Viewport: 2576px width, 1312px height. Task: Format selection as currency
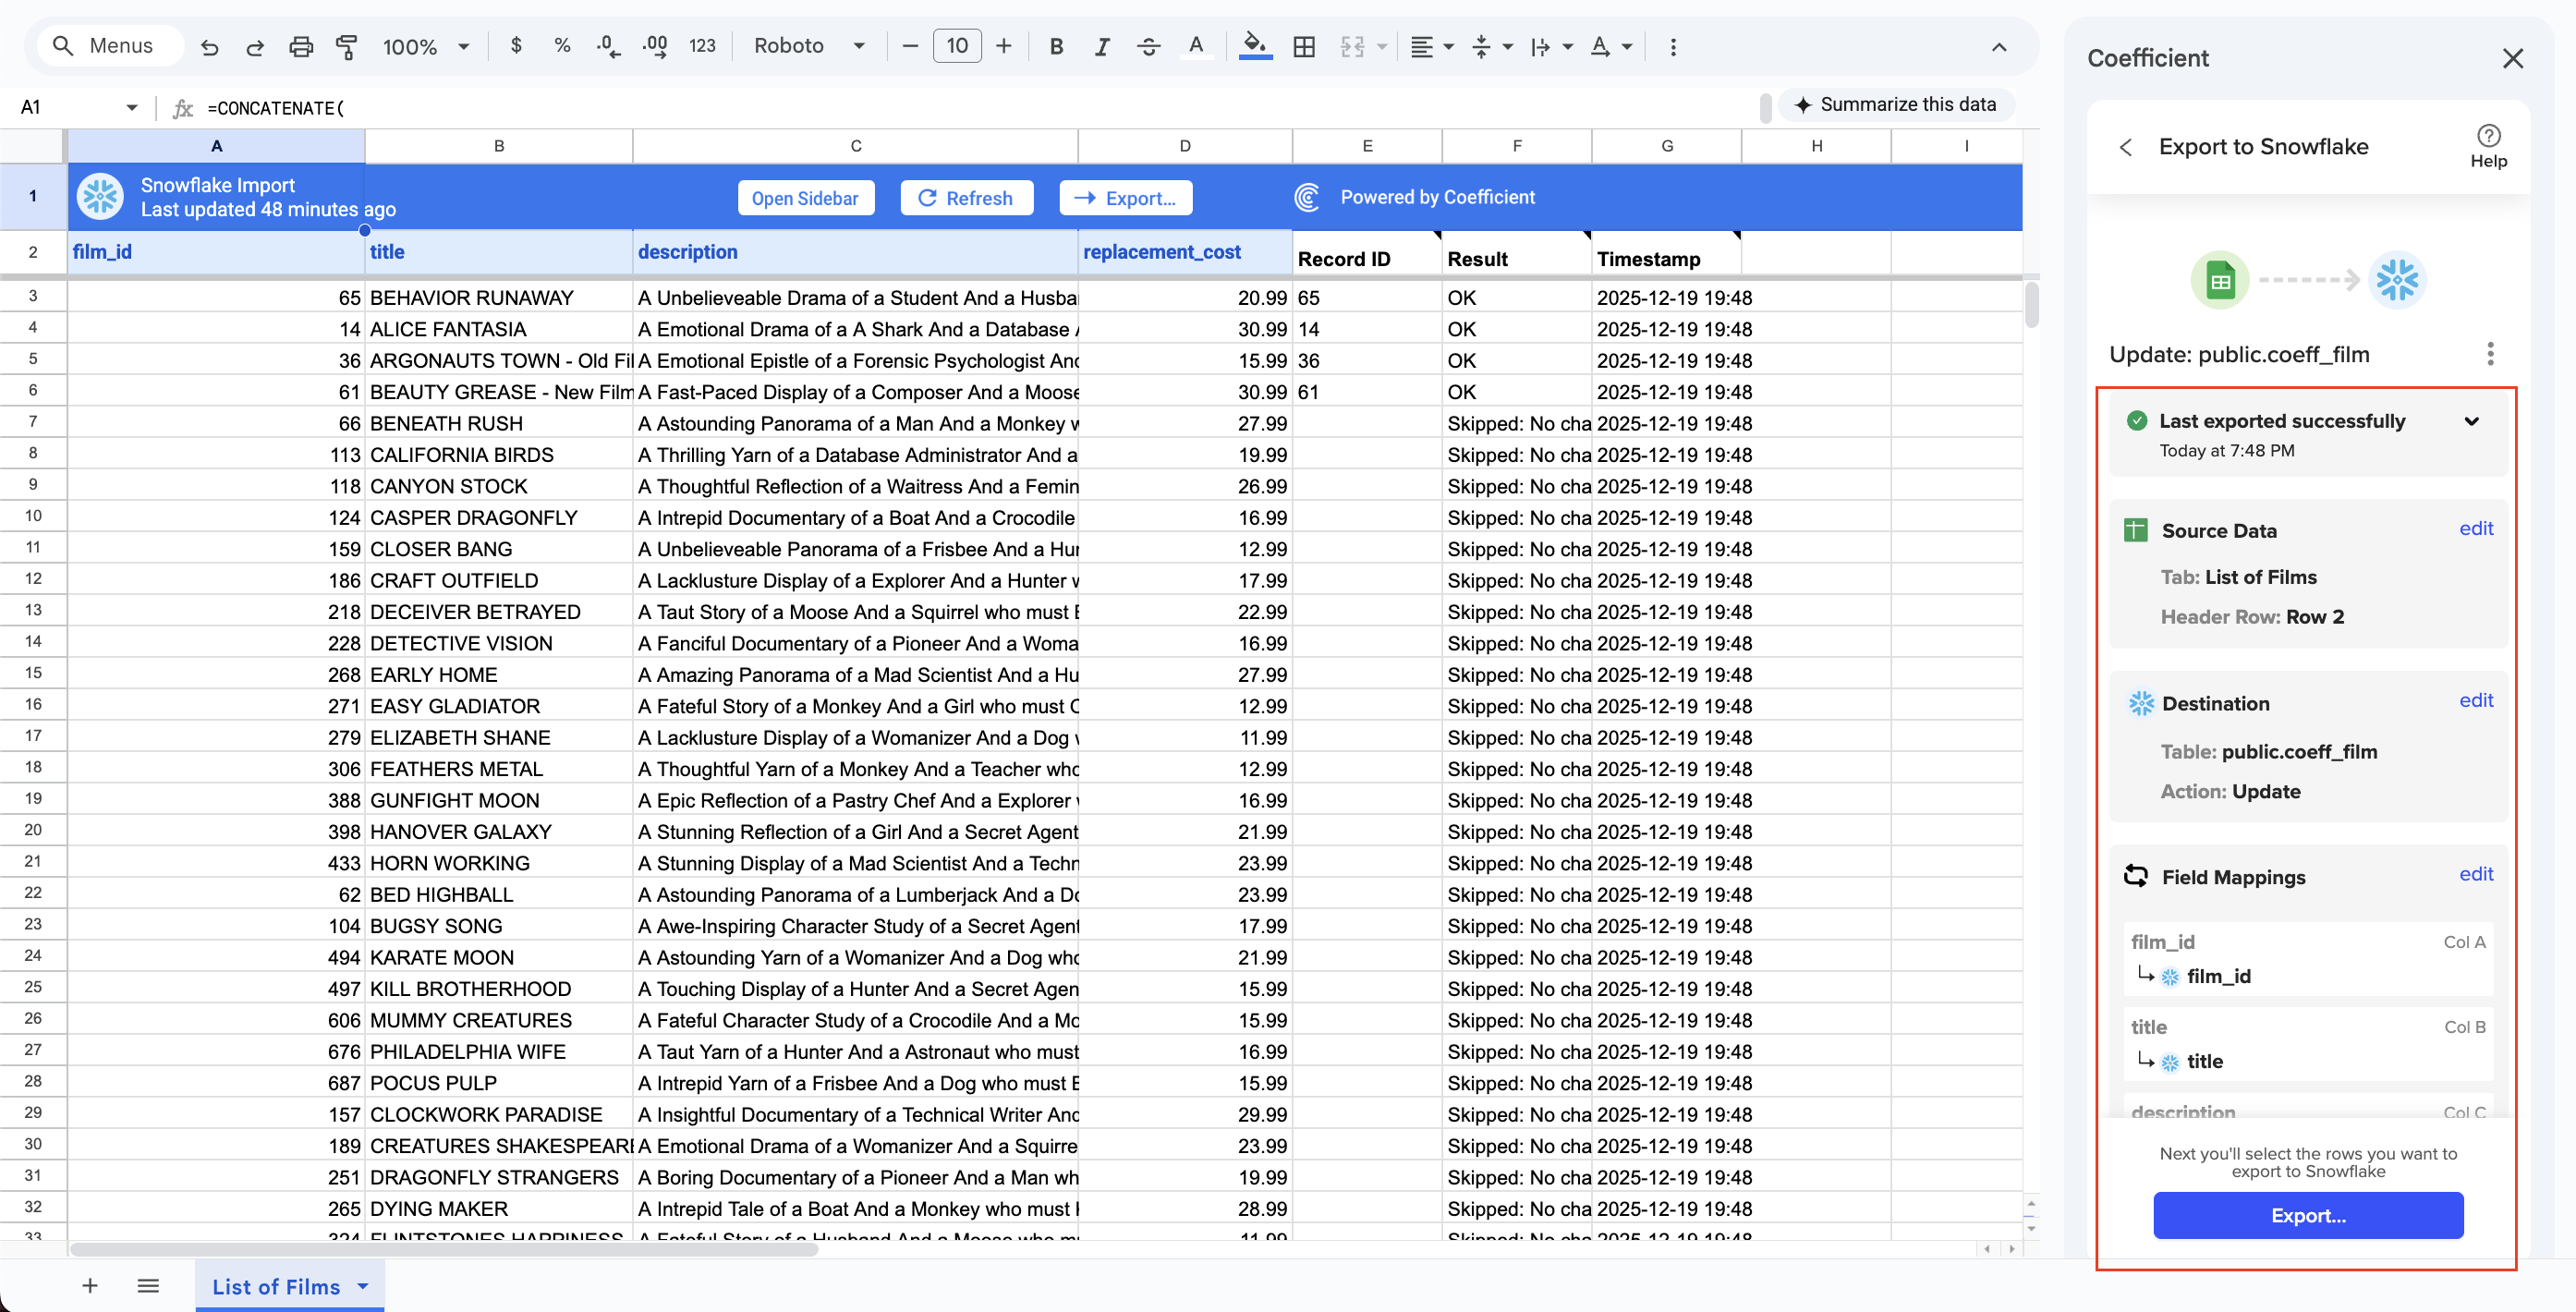(517, 46)
